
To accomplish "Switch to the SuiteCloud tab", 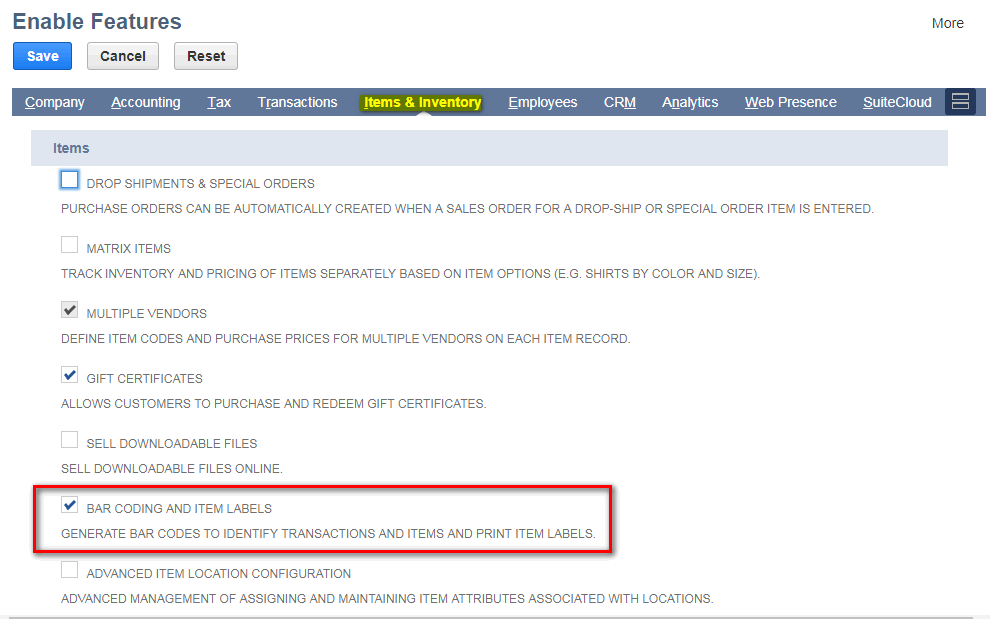I will [x=897, y=101].
